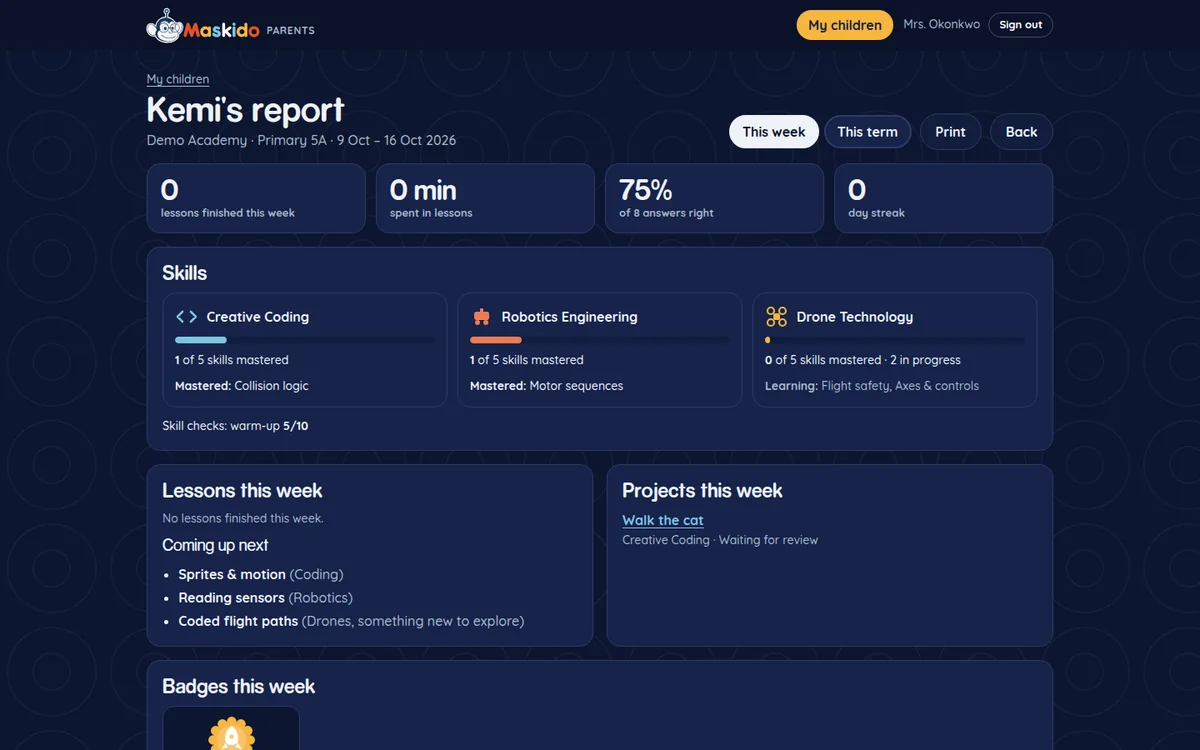Click the Creative Coding progress bar
1200x750 pixels.
[x=305, y=340]
